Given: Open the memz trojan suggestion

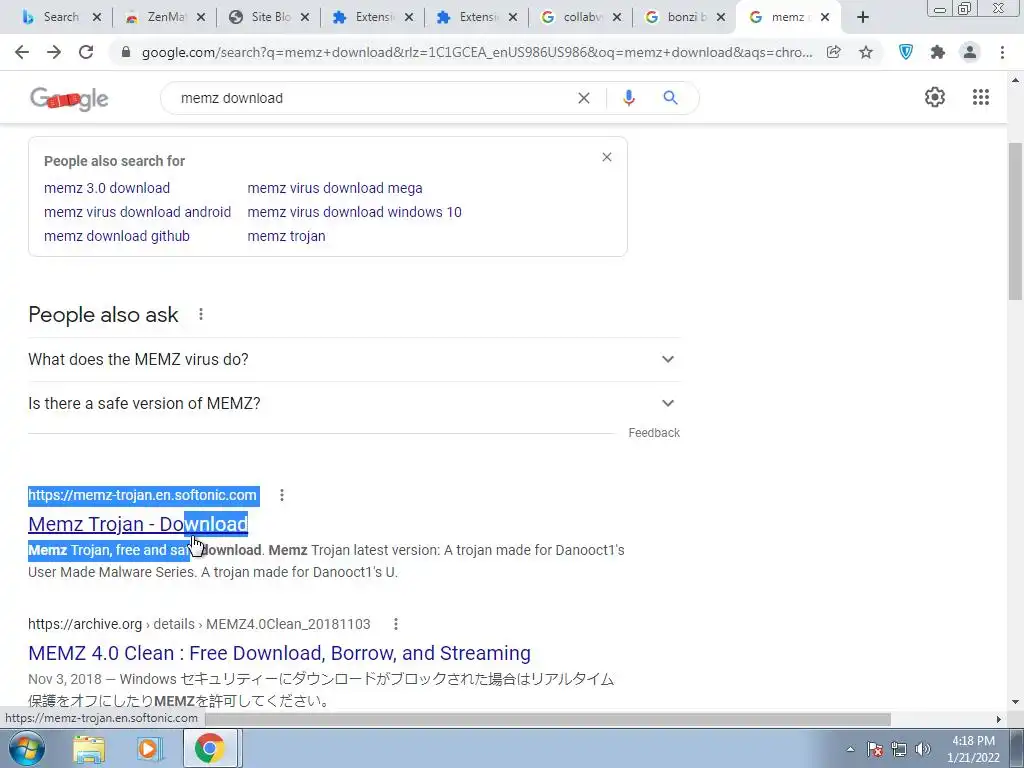Looking at the screenshot, I should point(286,236).
